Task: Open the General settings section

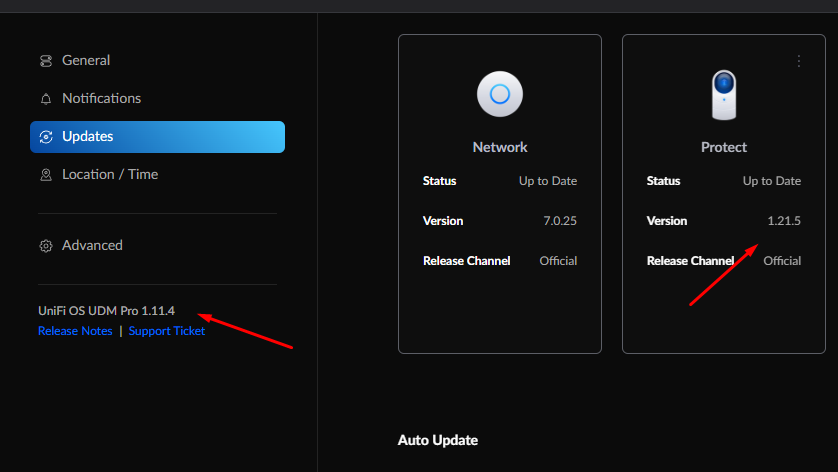Action: [86, 61]
